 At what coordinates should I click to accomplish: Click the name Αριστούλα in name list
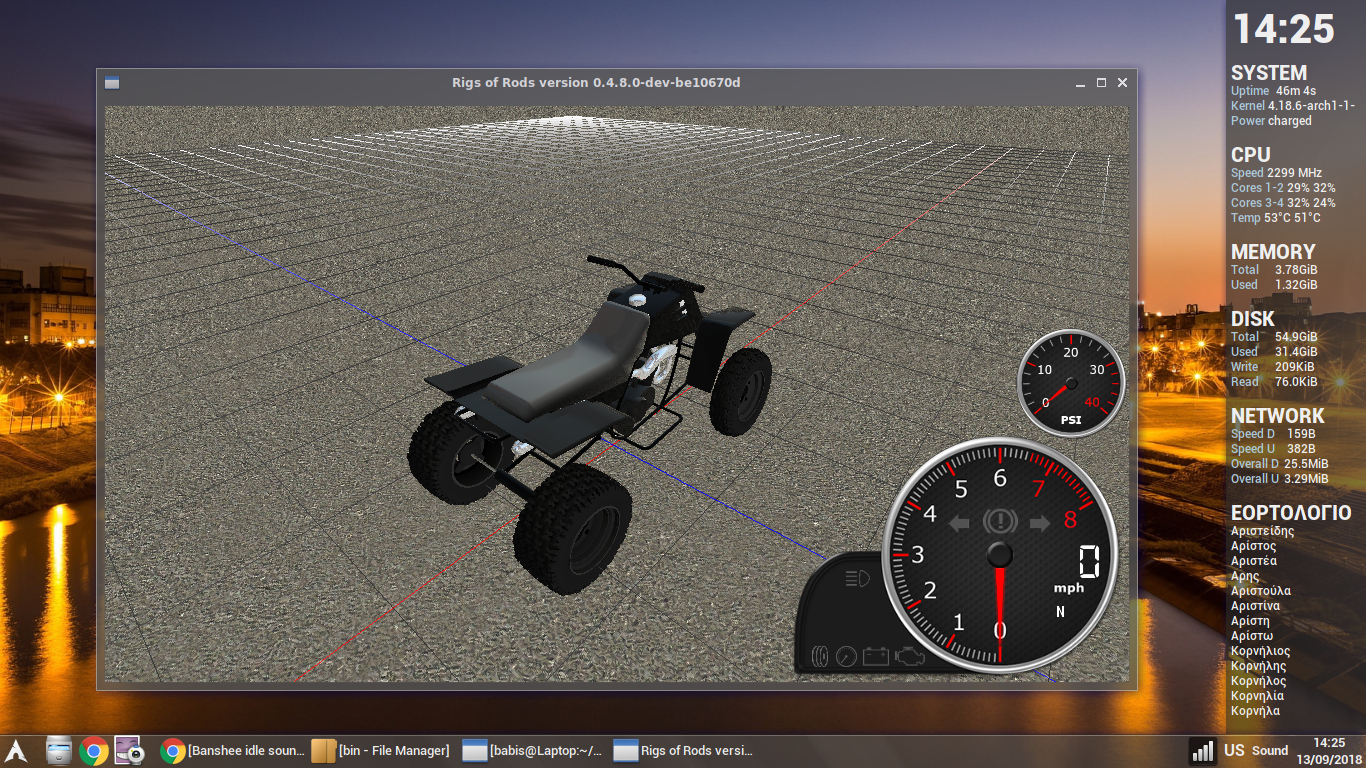tap(1261, 591)
